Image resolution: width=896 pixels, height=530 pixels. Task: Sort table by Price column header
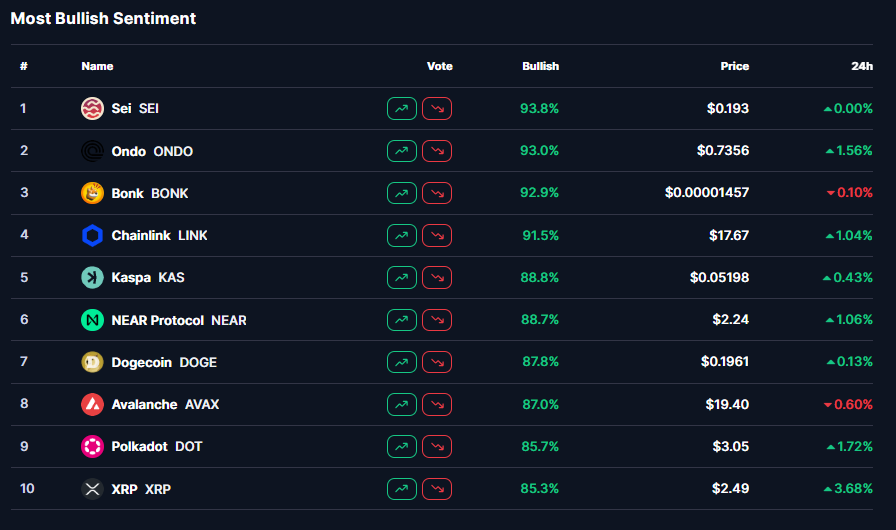pos(734,66)
